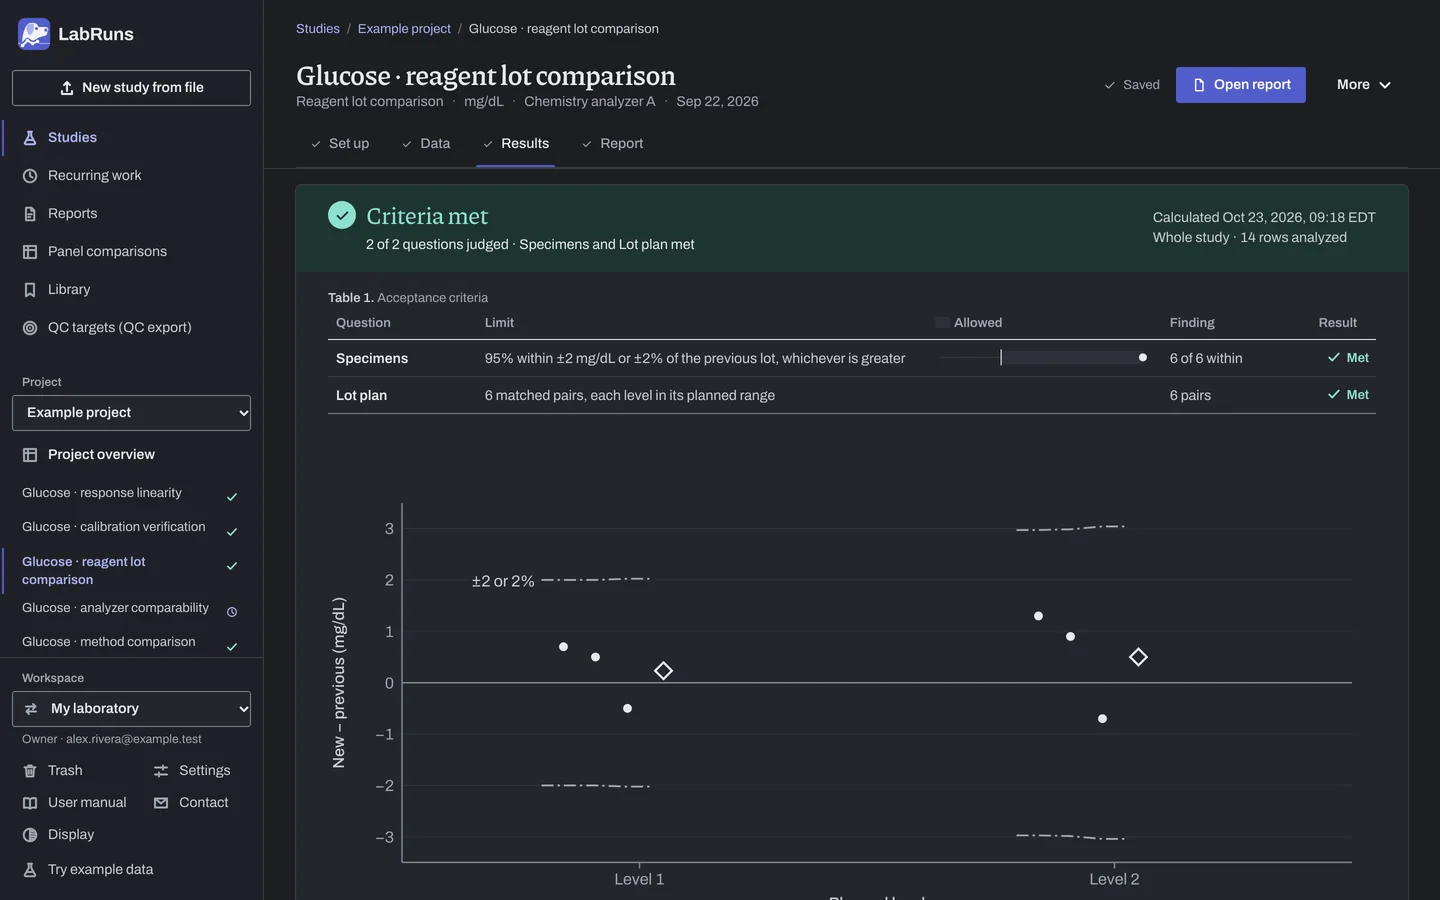Click the Lot plan row label
The image size is (1440, 900).
(361, 396)
